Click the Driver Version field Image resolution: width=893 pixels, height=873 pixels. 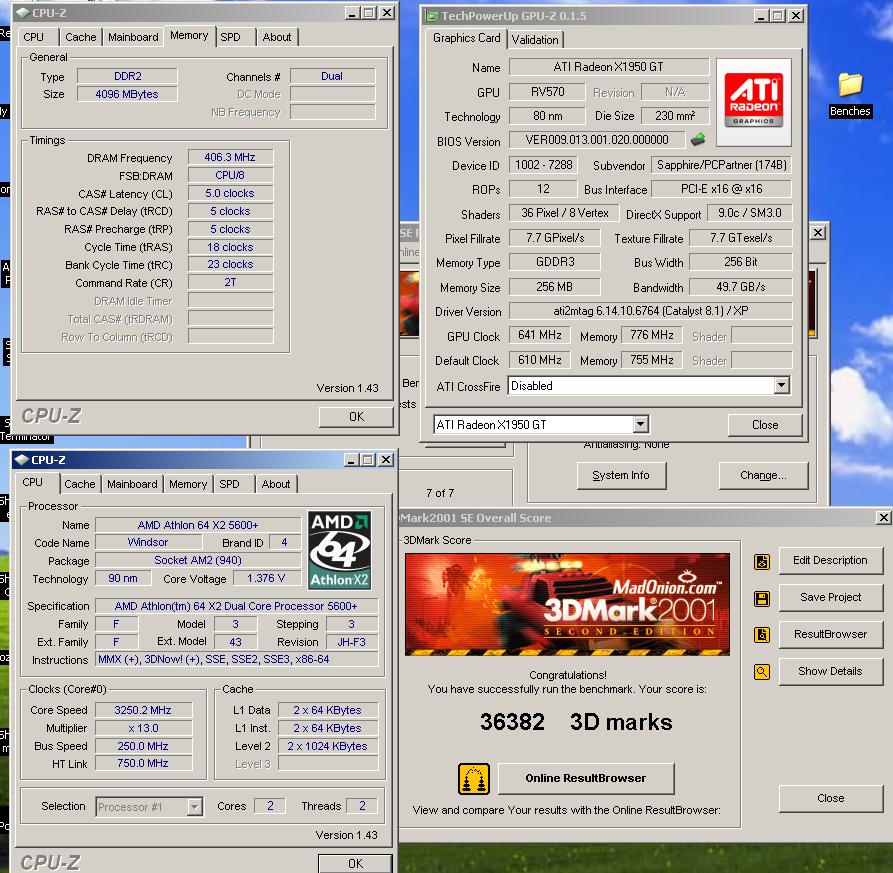pos(650,311)
